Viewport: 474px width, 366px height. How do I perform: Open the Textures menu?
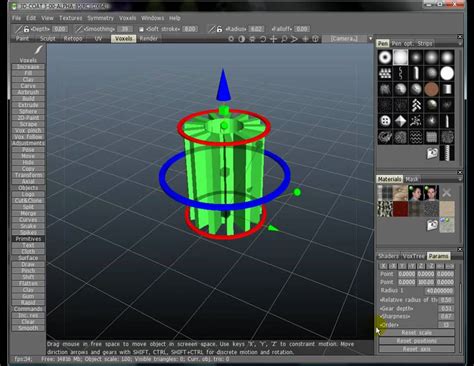(x=70, y=18)
